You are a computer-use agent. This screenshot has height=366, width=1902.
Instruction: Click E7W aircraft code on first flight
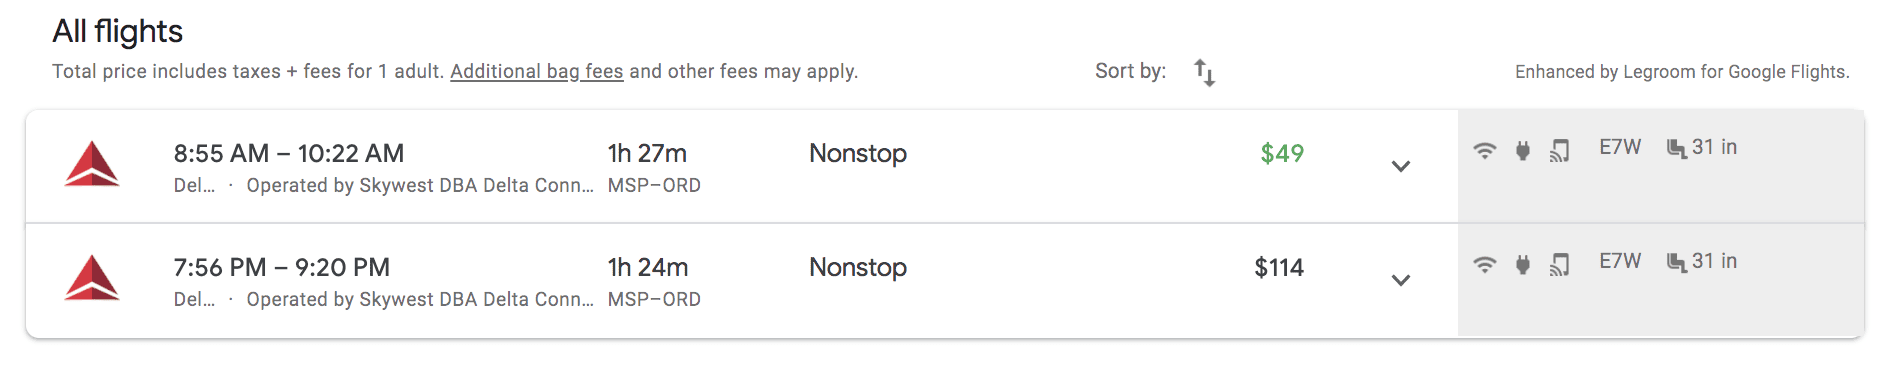point(1620,147)
